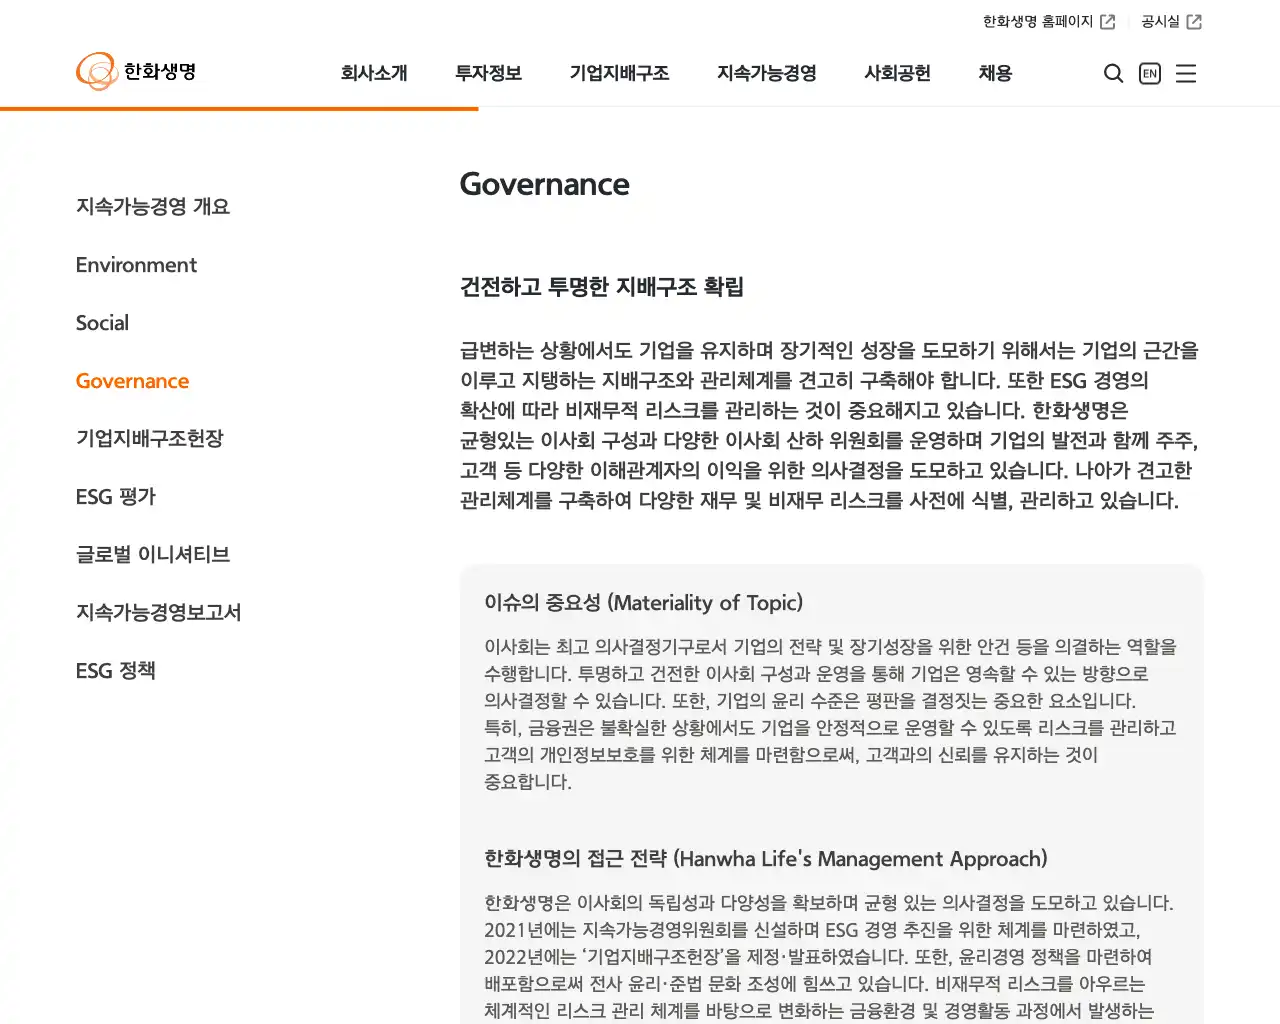This screenshot has width=1280, height=1024.
Task: Open the 사회공헌 navigation menu
Action: [x=897, y=73]
